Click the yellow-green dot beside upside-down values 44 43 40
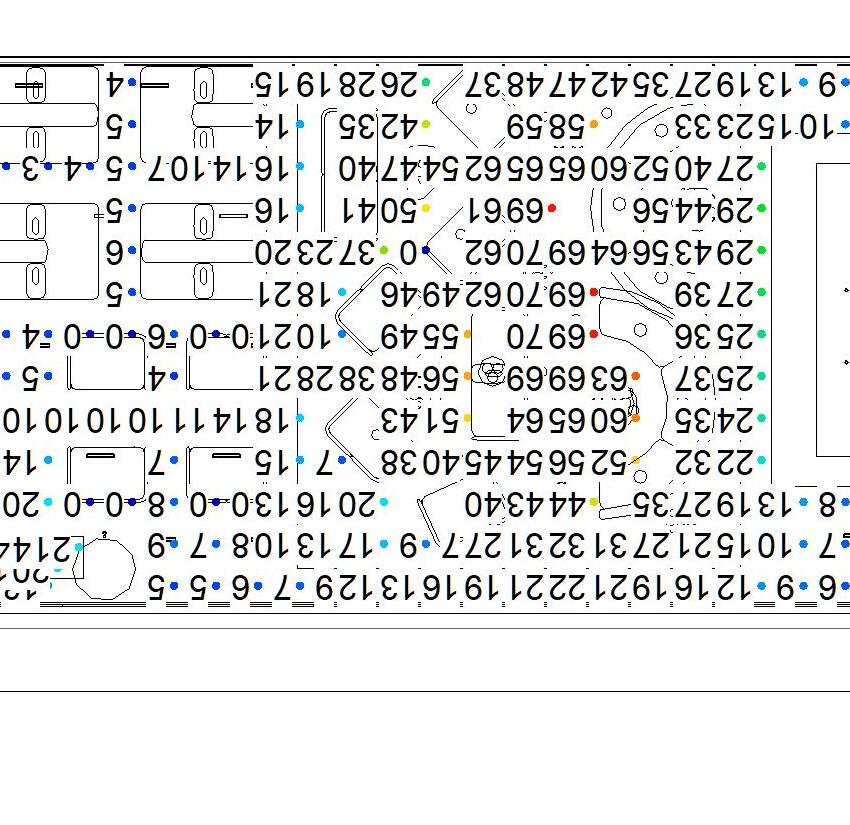 click(594, 502)
